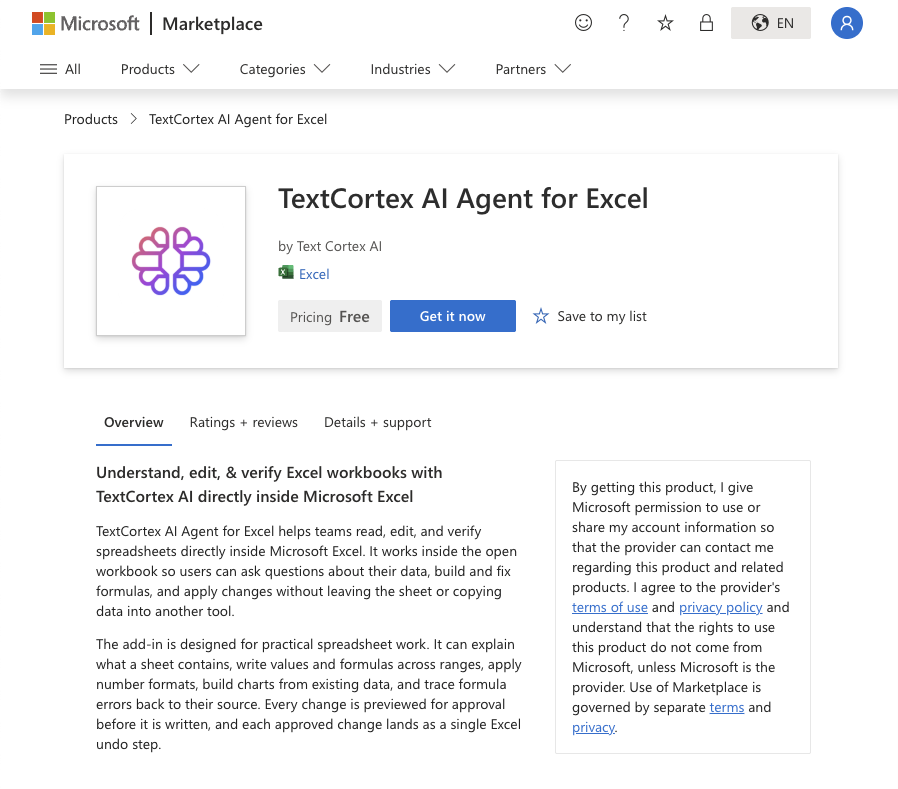898x789 pixels.
Task: Click the lock icon in header
Action: pos(706,23)
